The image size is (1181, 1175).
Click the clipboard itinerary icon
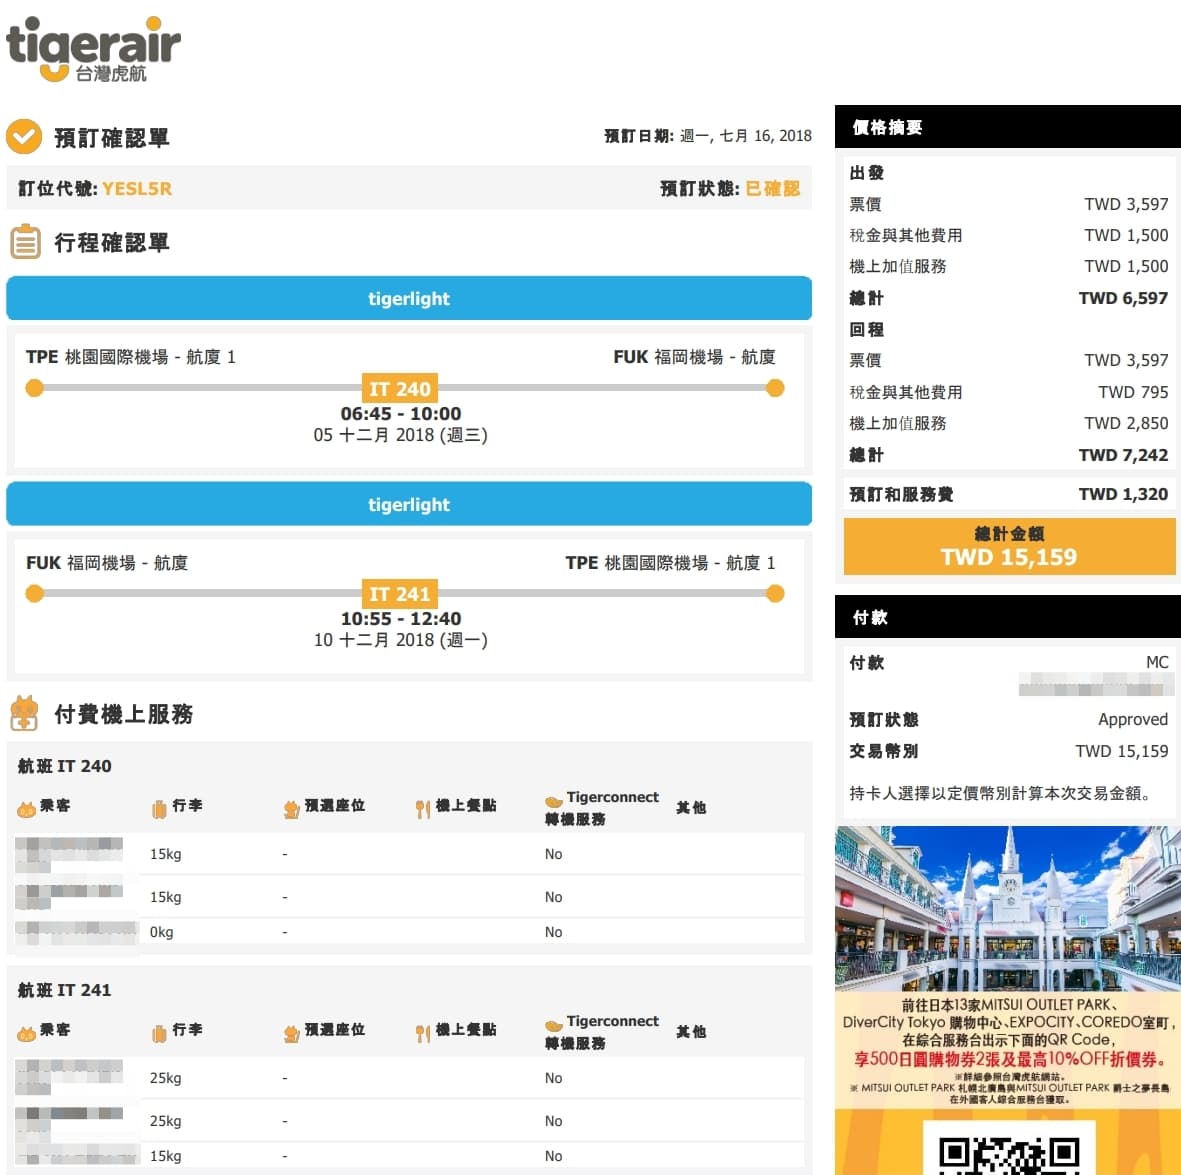[x=26, y=242]
